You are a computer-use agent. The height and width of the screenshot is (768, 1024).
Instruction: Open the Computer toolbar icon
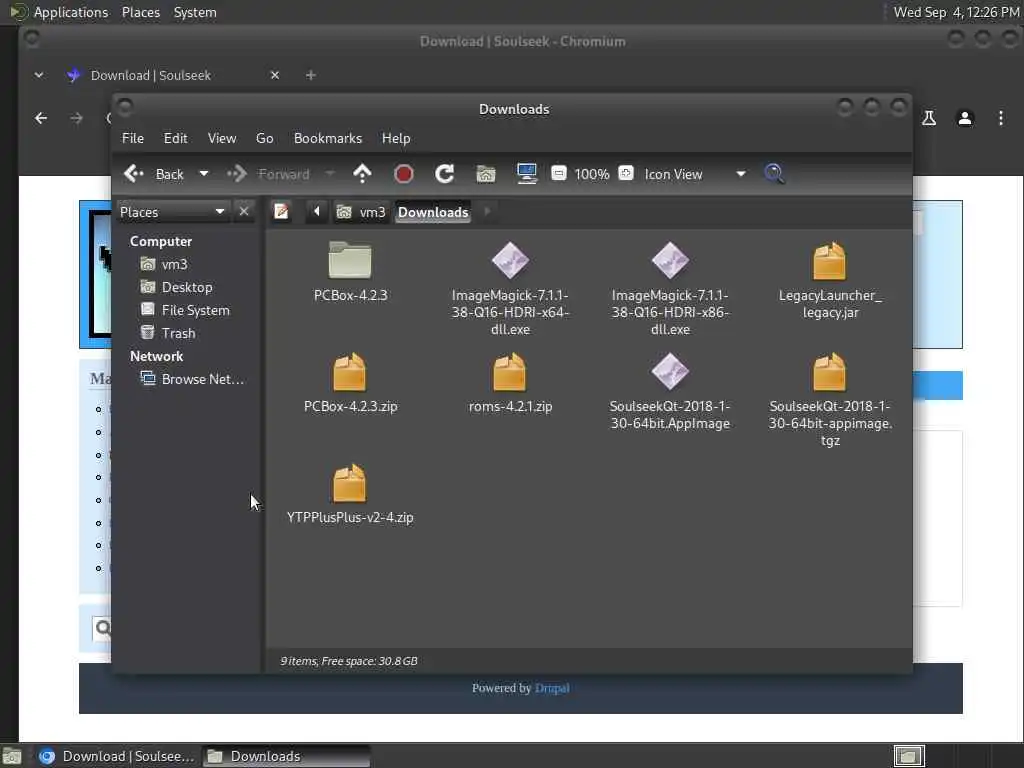[x=527, y=174]
